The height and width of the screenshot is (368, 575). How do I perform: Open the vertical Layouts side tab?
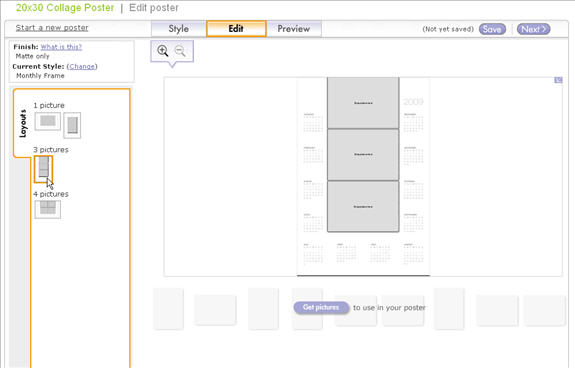pyautogui.click(x=23, y=123)
